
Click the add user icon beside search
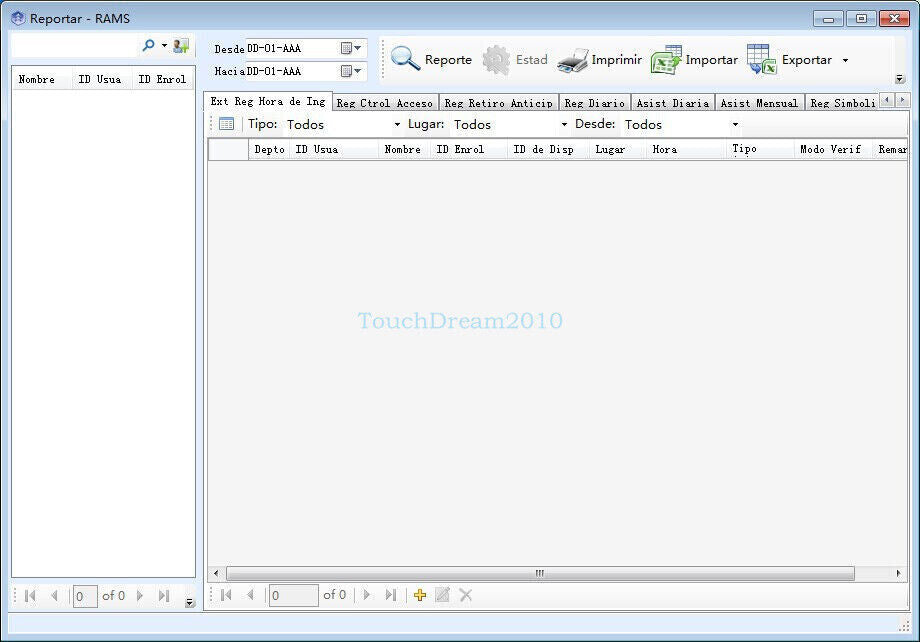pos(181,46)
